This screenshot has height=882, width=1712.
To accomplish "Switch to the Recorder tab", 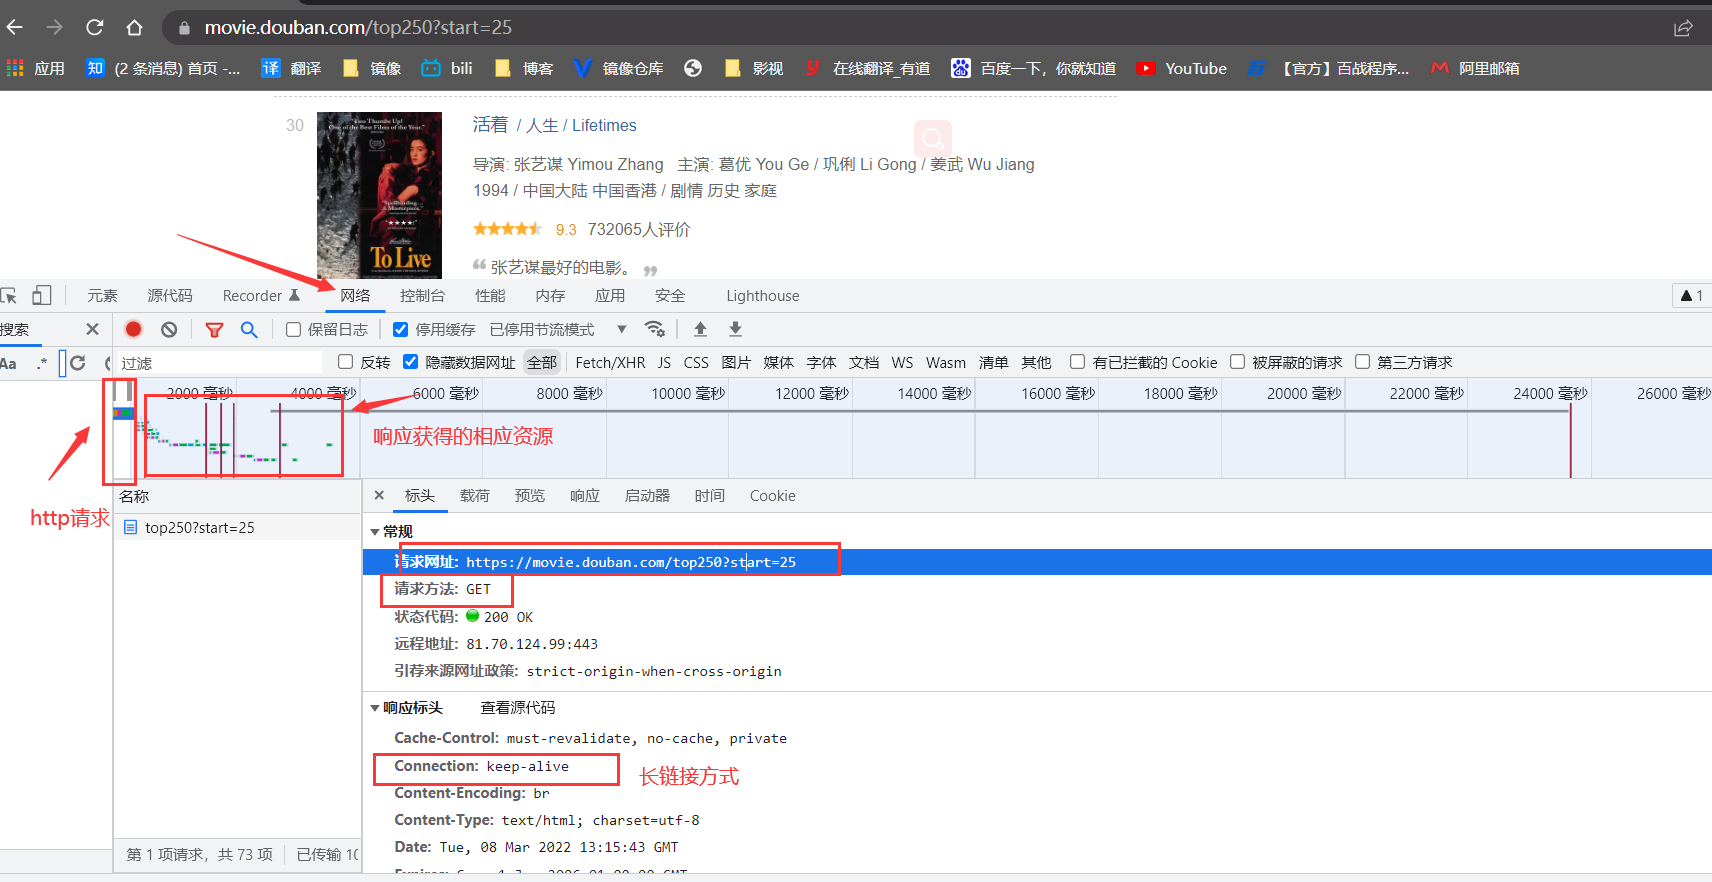I will tap(261, 296).
